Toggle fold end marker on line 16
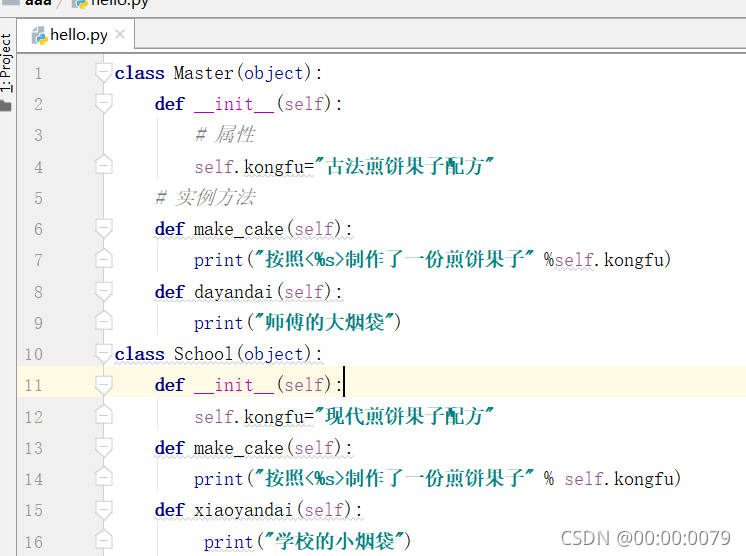Screen dimensions: 746x556 pos(103,540)
